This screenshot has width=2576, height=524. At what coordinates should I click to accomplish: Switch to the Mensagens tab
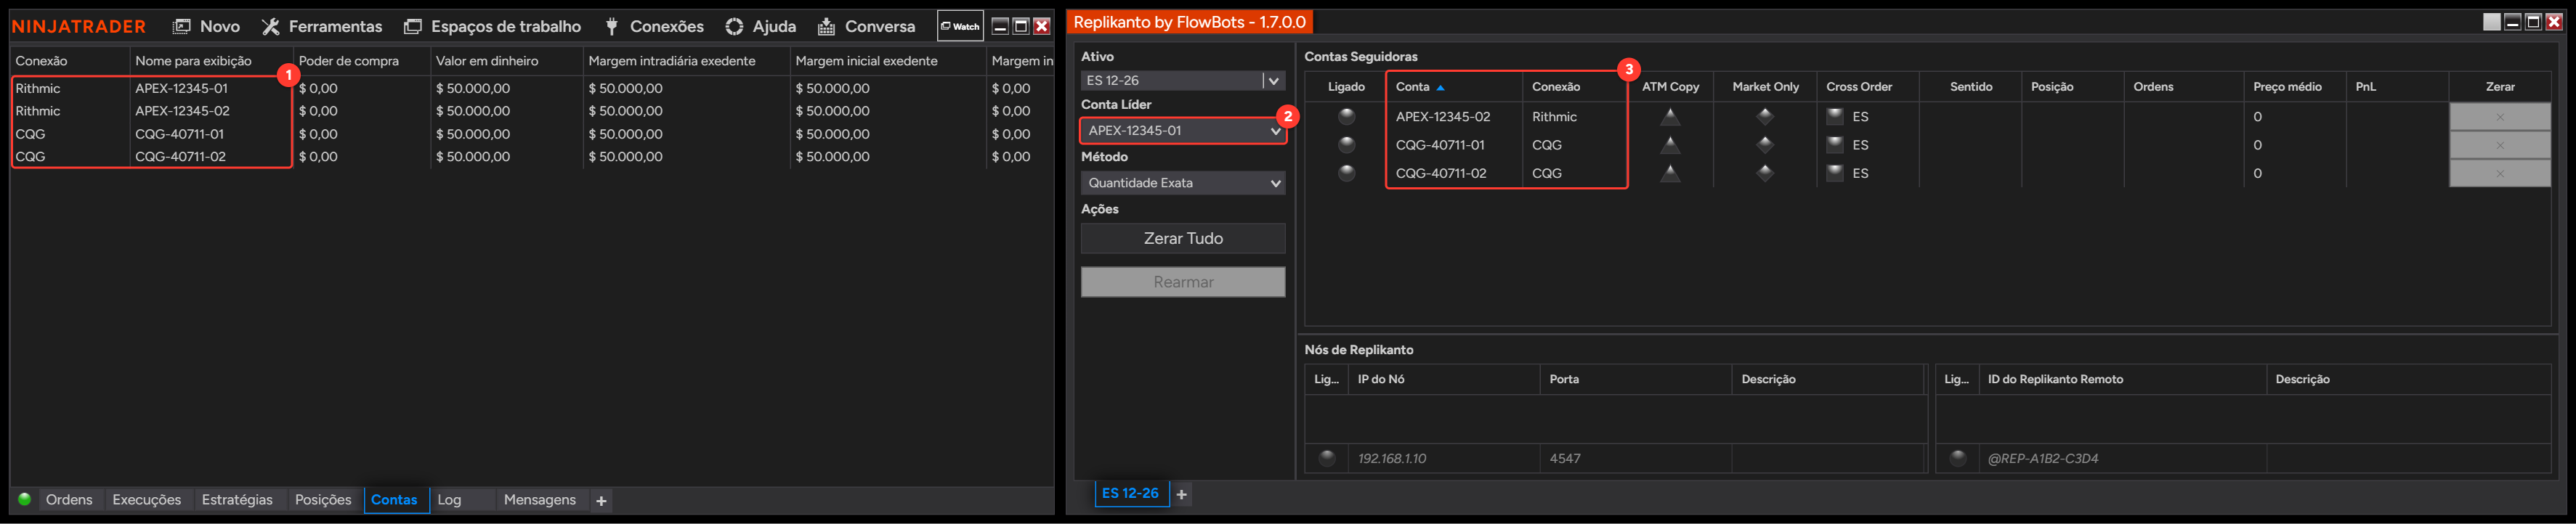[540, 499]
